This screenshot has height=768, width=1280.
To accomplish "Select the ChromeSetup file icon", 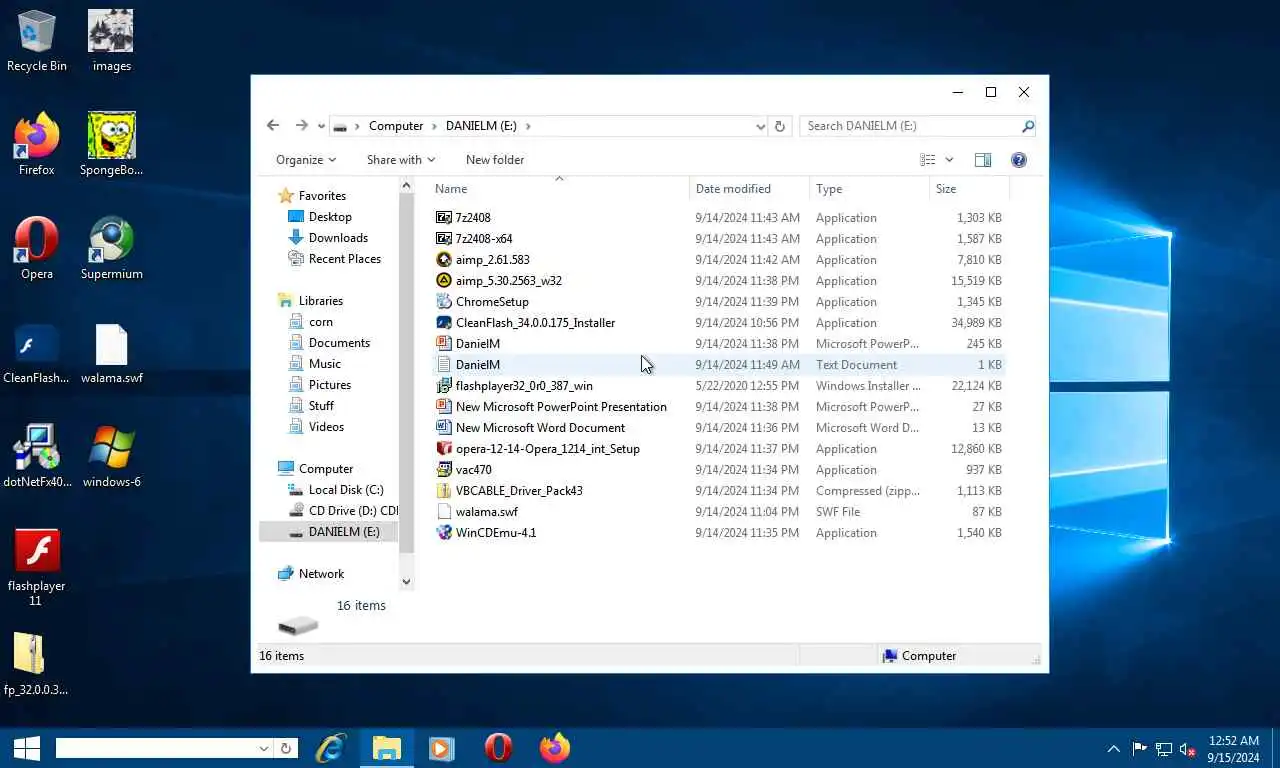I will click(x=445, y=302).
